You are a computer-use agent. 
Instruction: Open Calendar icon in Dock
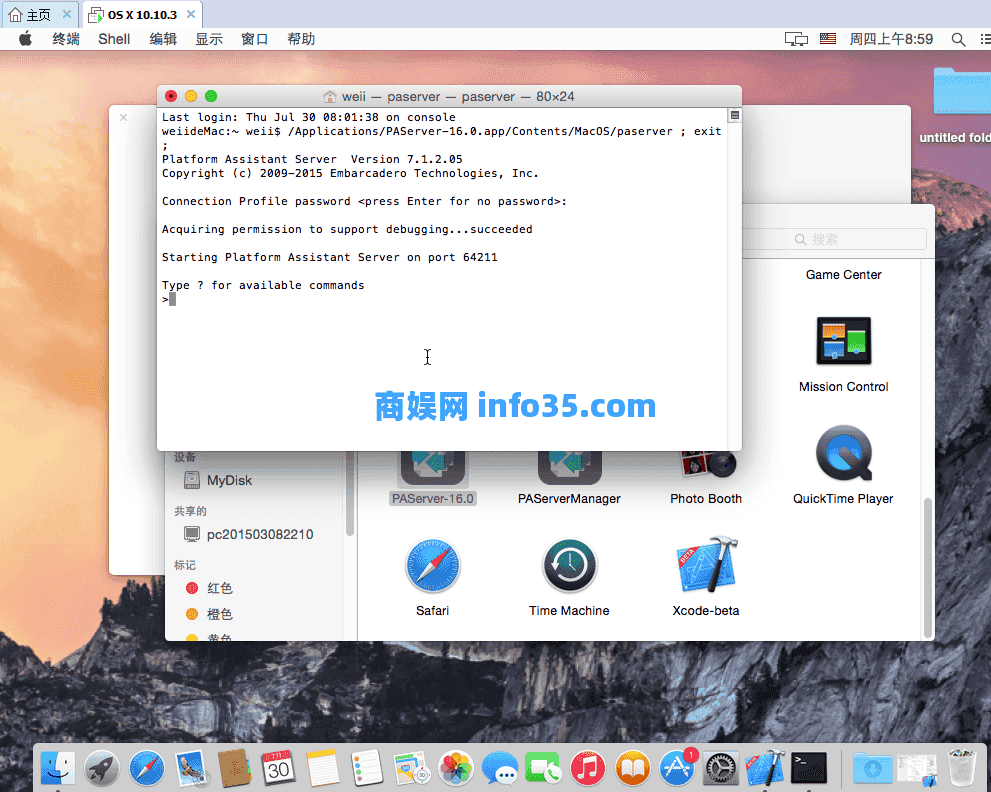[x=278, y=768]
